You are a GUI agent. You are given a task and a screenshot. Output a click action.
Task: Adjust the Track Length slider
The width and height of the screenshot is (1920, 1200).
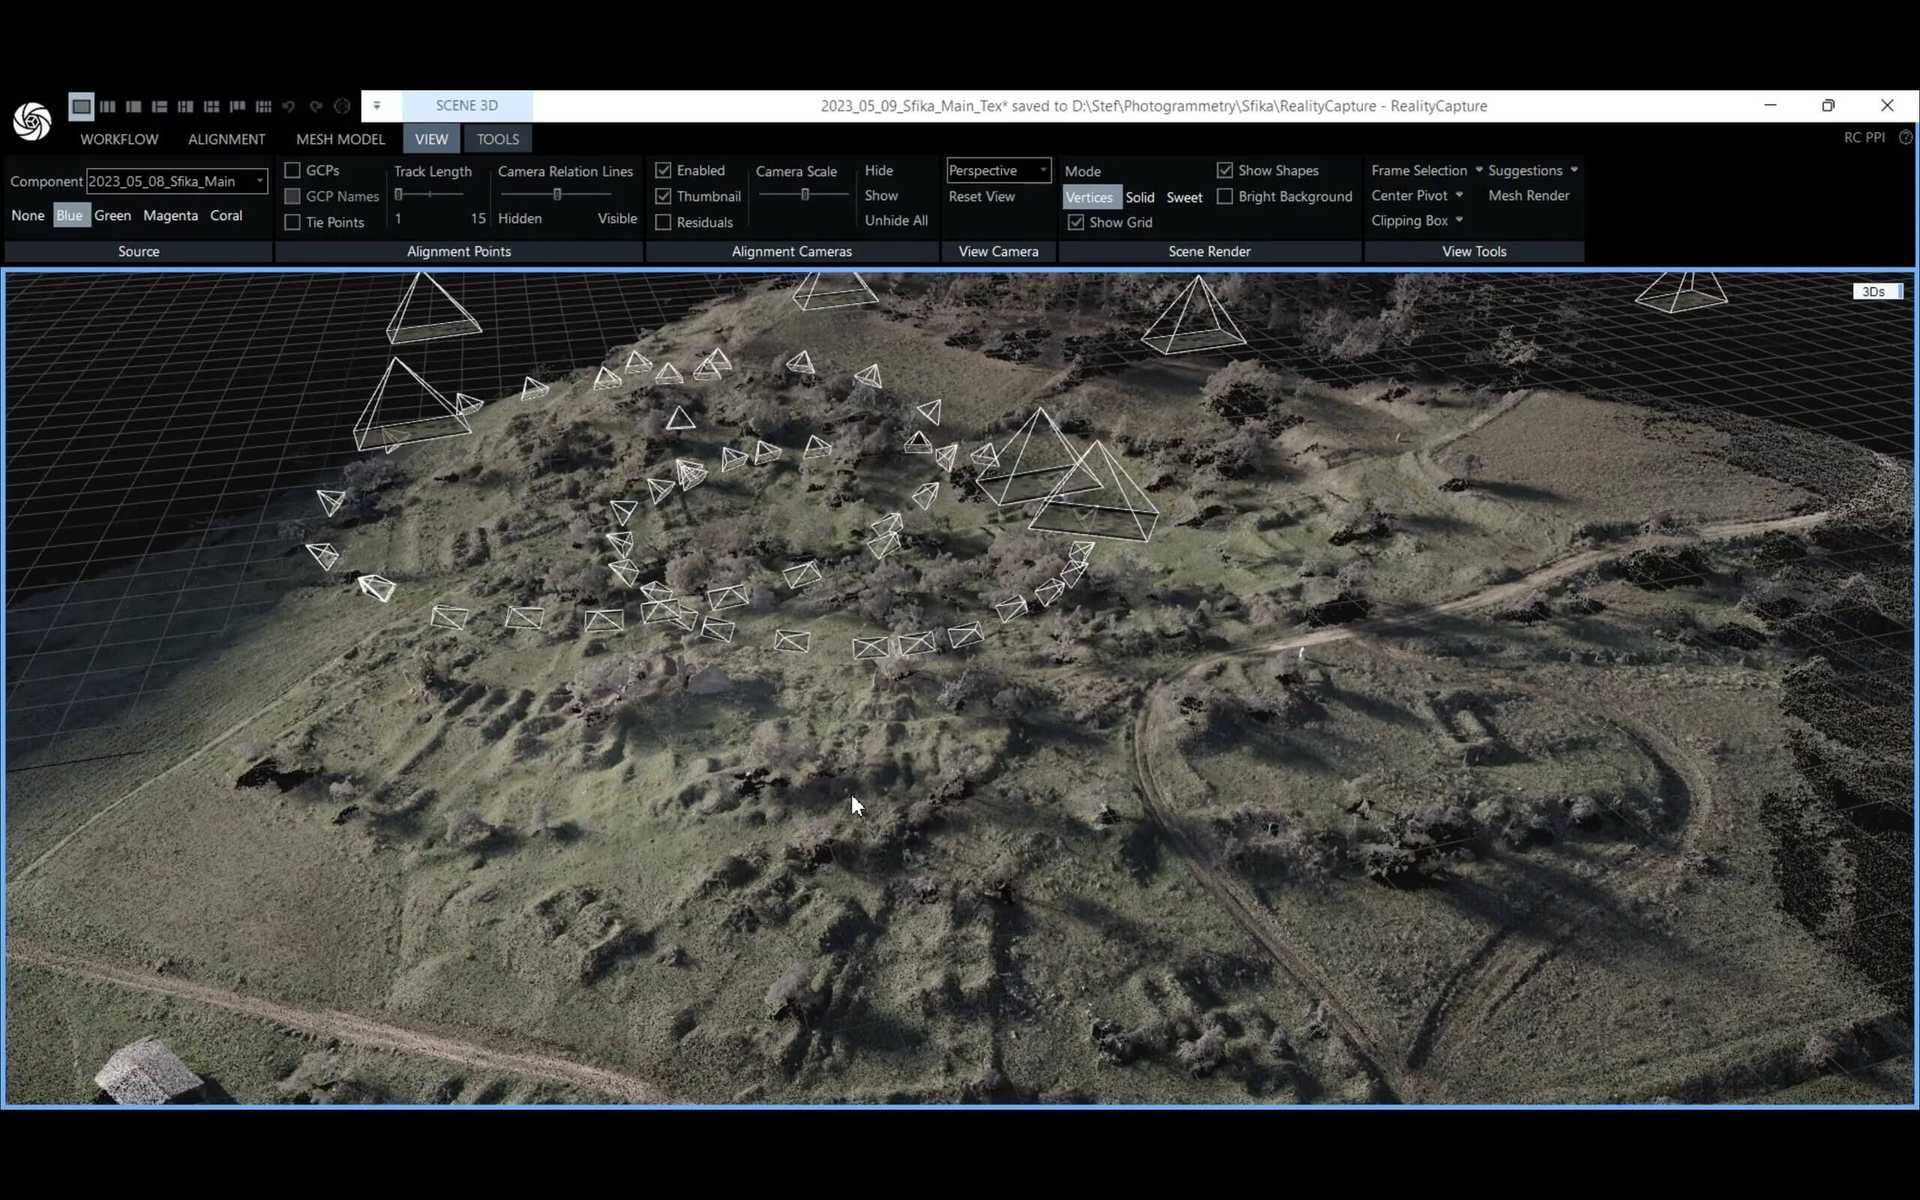[430, 195]
